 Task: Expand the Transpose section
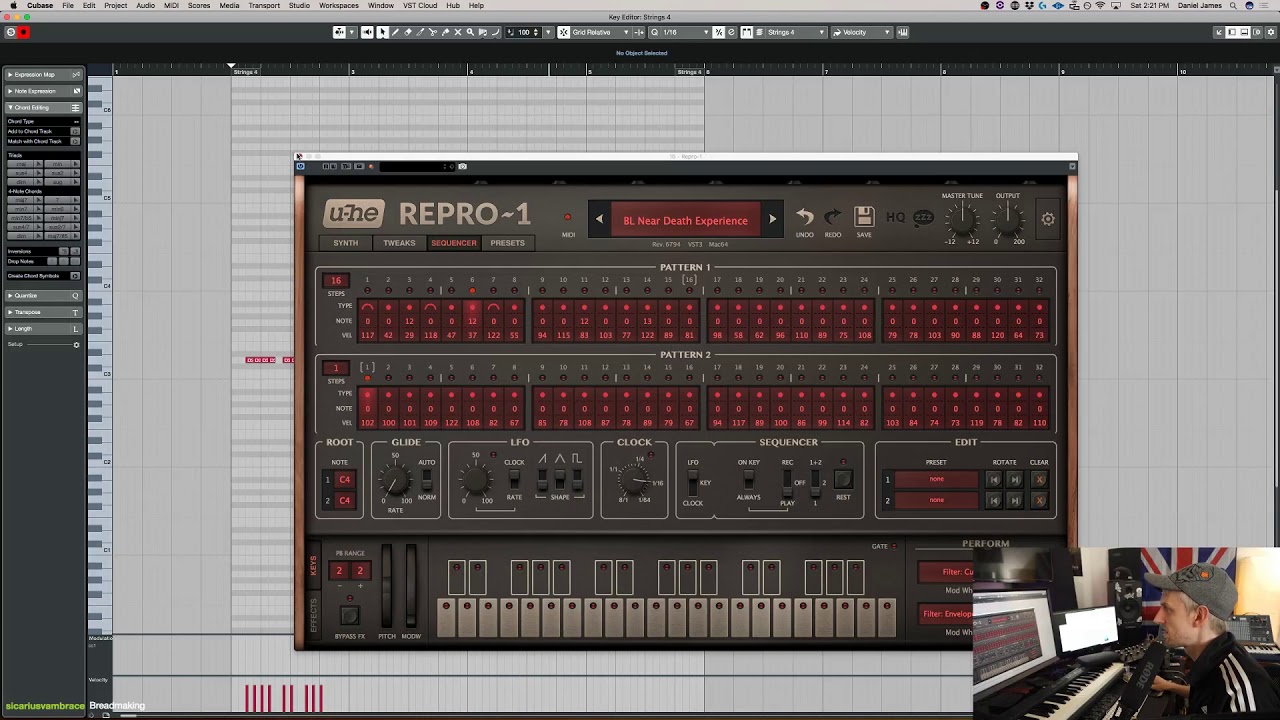44,312
